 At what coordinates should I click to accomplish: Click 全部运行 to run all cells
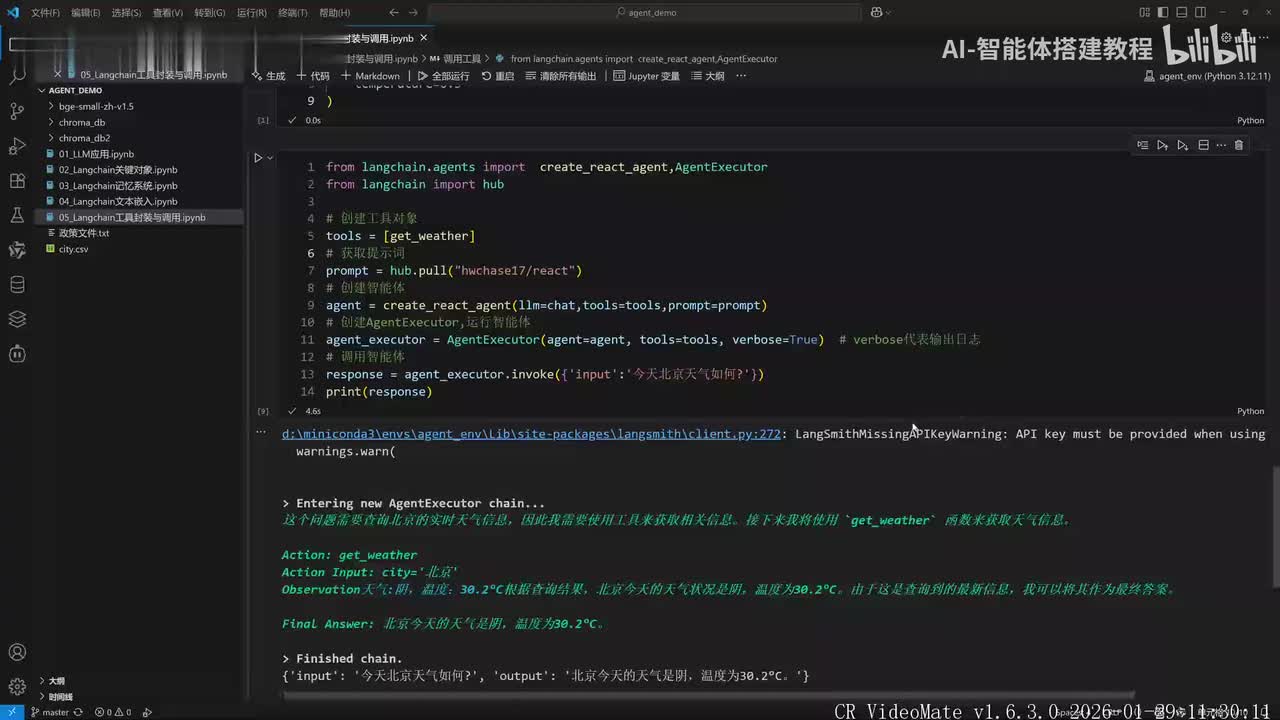tap(443, 76)
